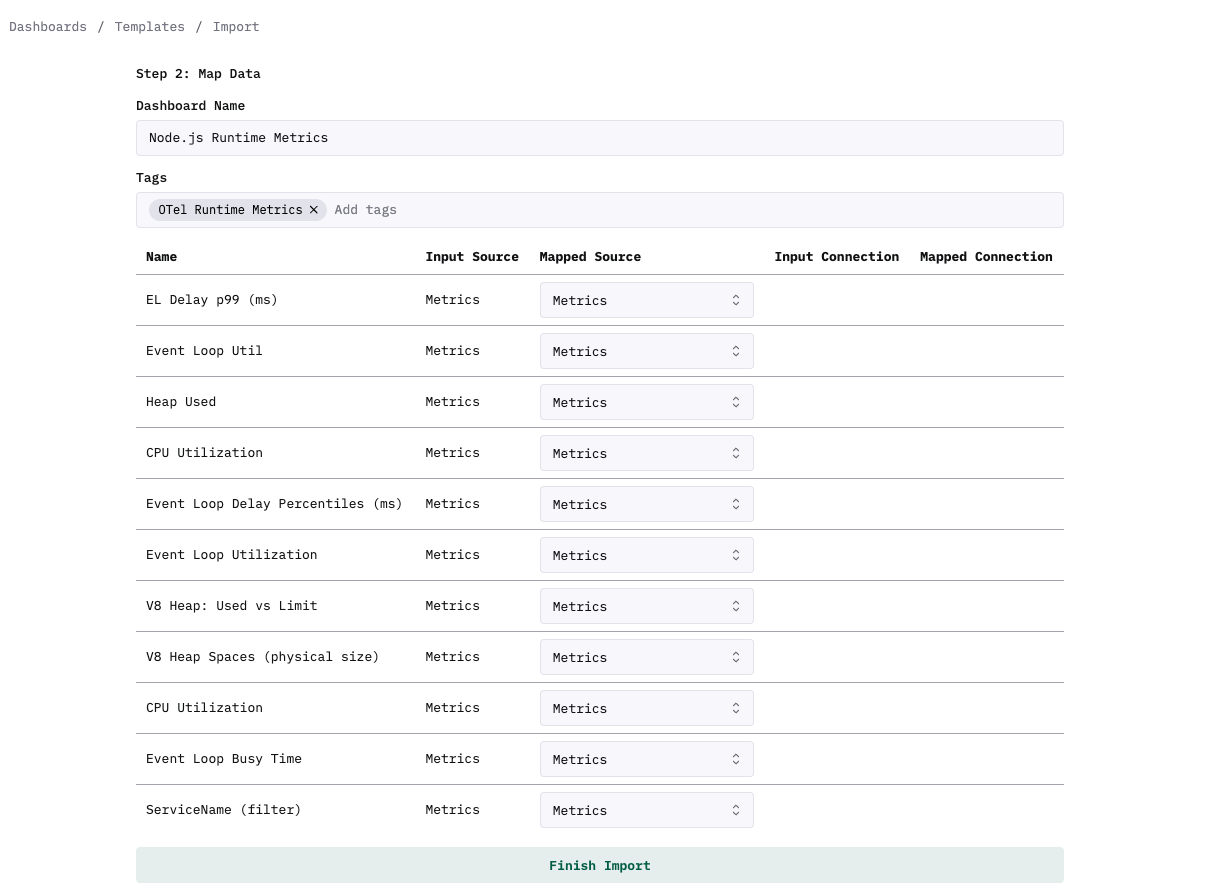Click the chevron icon in Heap Used selector

point(736,402)
